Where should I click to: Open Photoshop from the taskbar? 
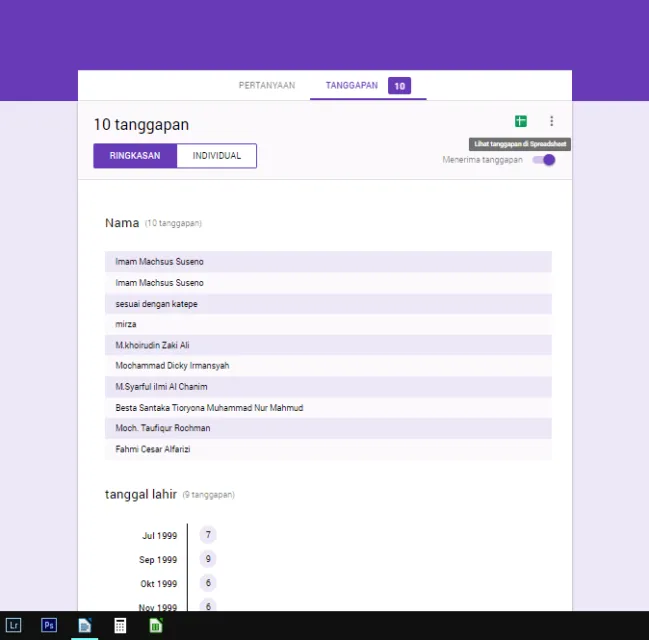click(x=49, y=625)
